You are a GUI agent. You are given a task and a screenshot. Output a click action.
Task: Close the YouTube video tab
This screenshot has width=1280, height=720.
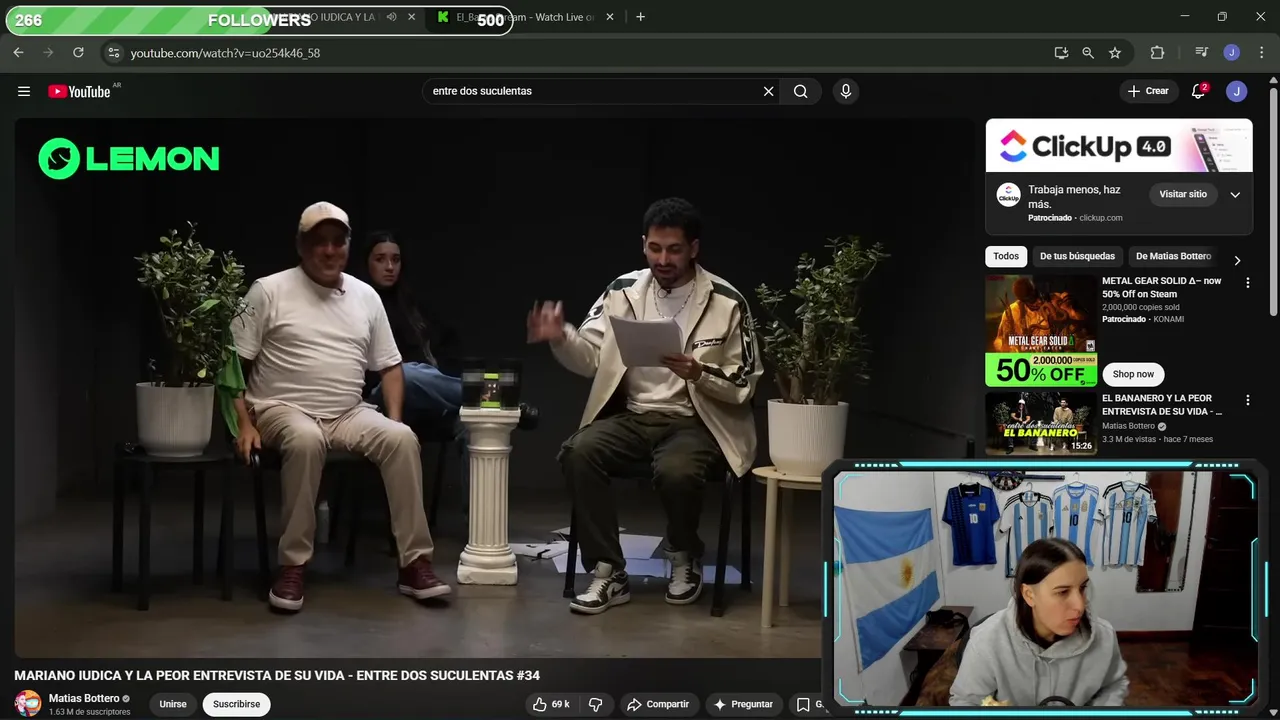pyautogui.click(x=412, y=17)
